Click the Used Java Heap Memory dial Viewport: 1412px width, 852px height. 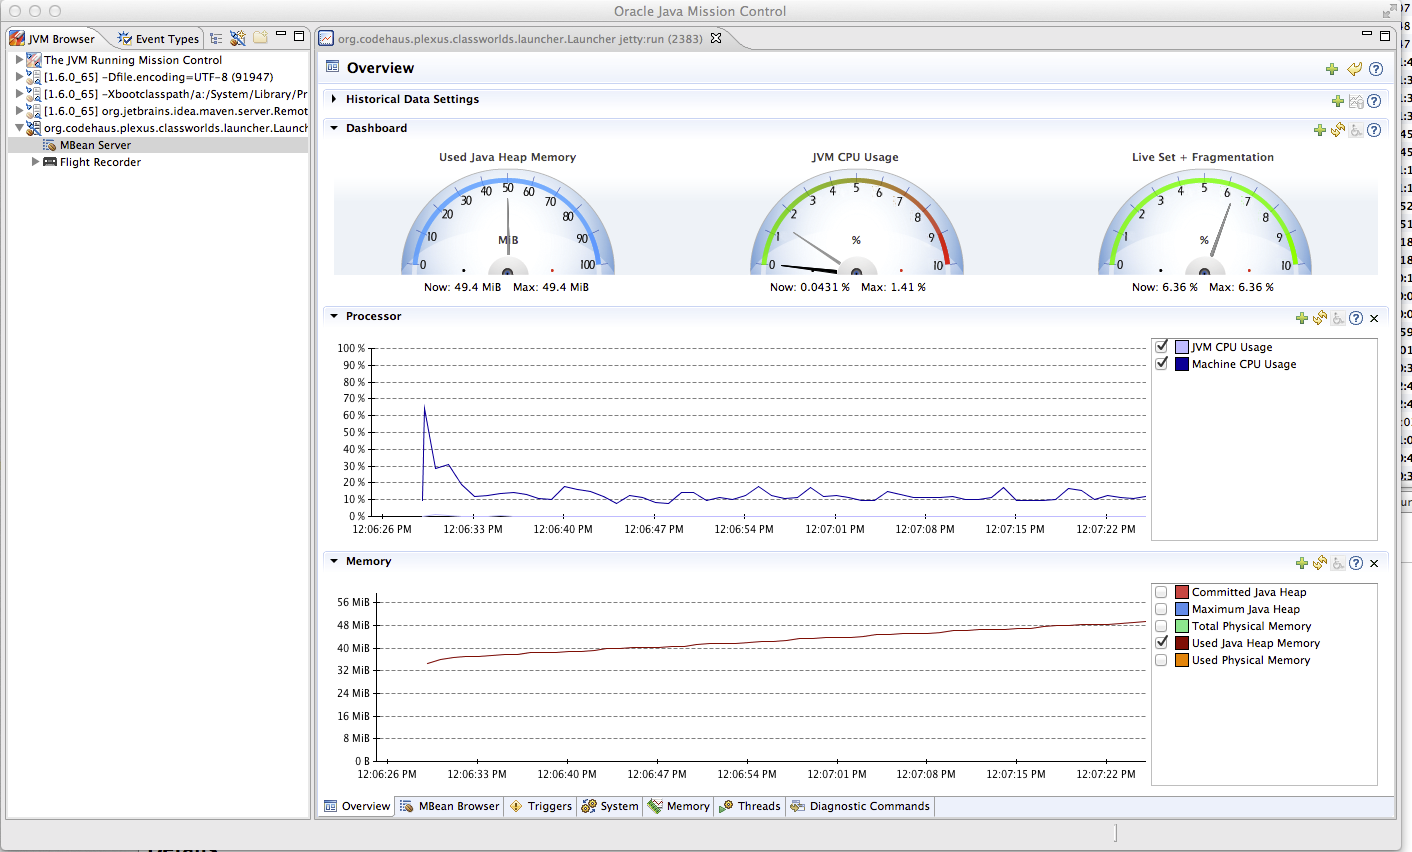tap(507, 223)
